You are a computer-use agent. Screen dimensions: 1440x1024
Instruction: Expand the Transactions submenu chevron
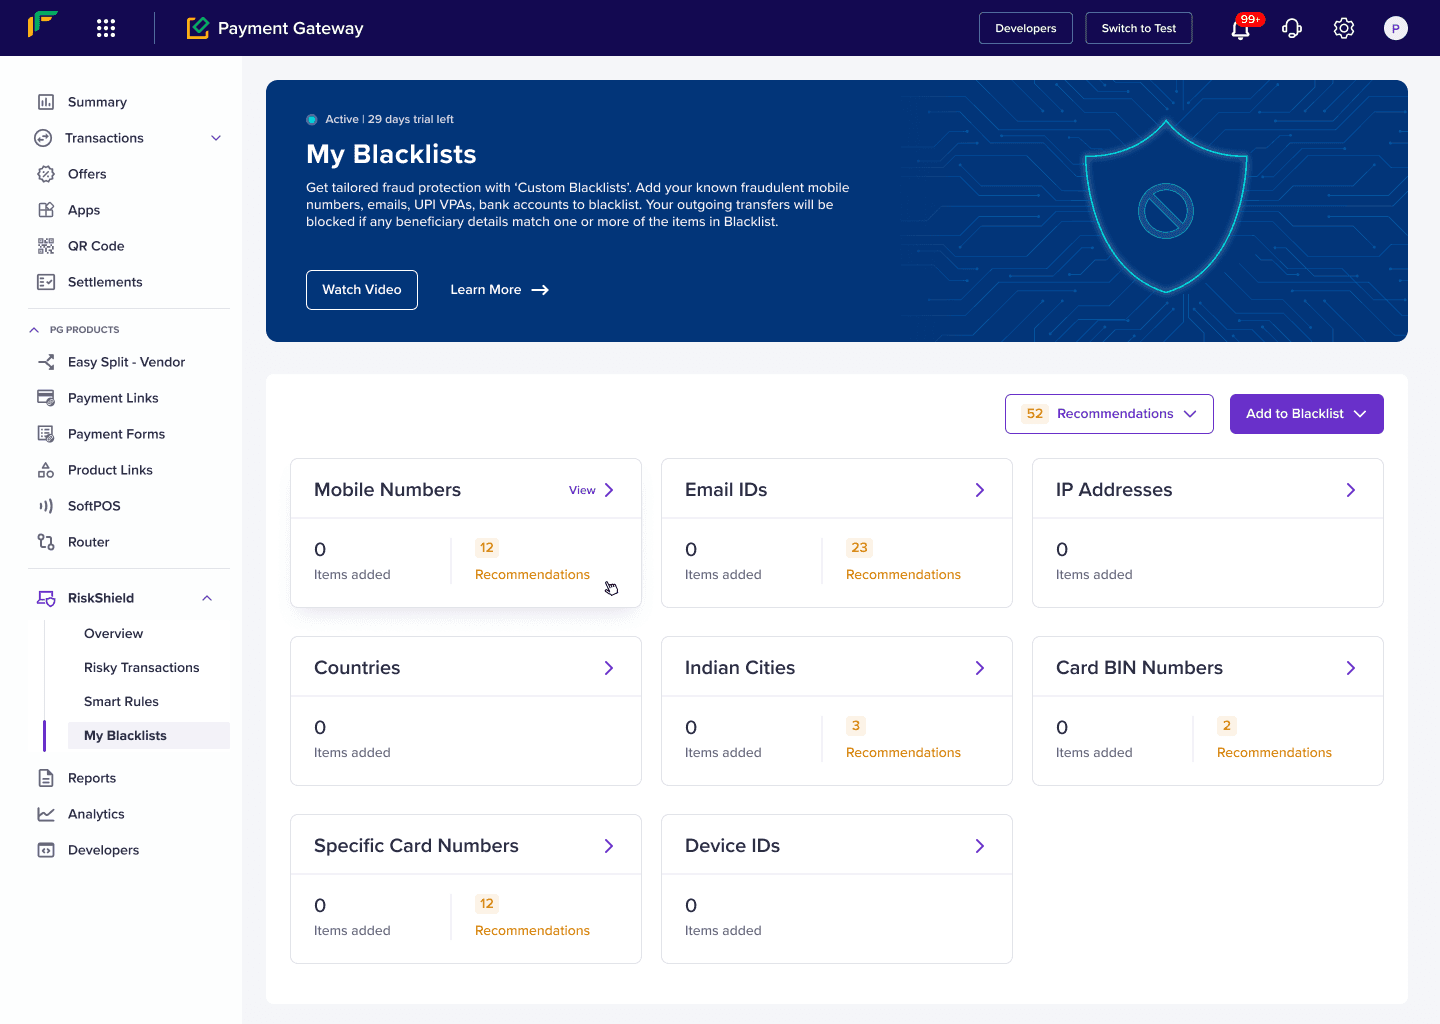click(216, 138)
